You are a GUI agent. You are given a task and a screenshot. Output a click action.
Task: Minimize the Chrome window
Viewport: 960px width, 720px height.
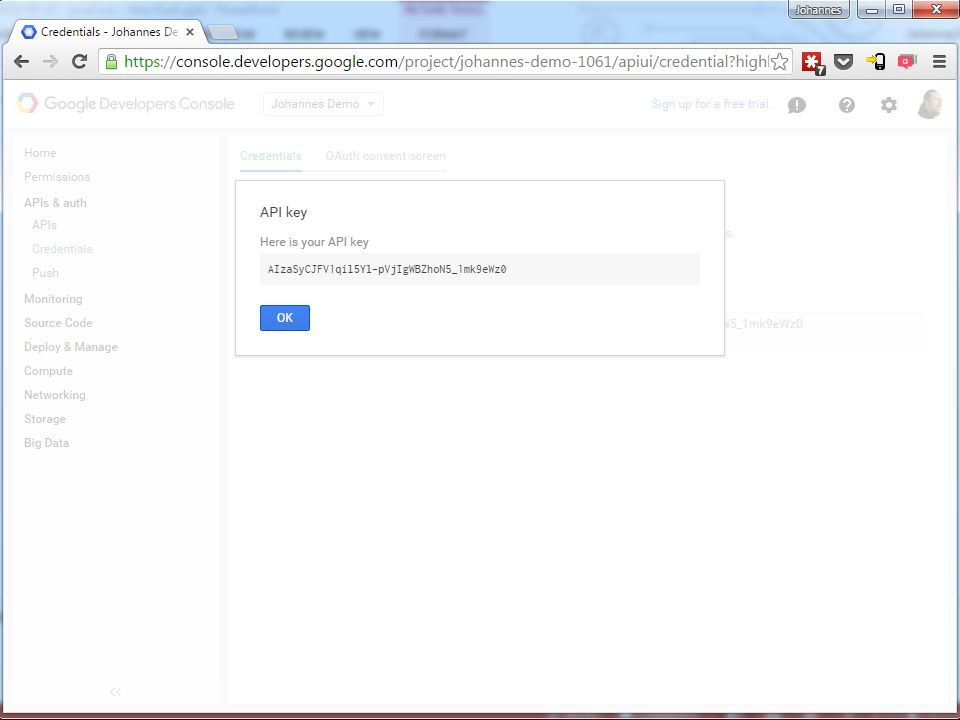click(x=872, y=10)
